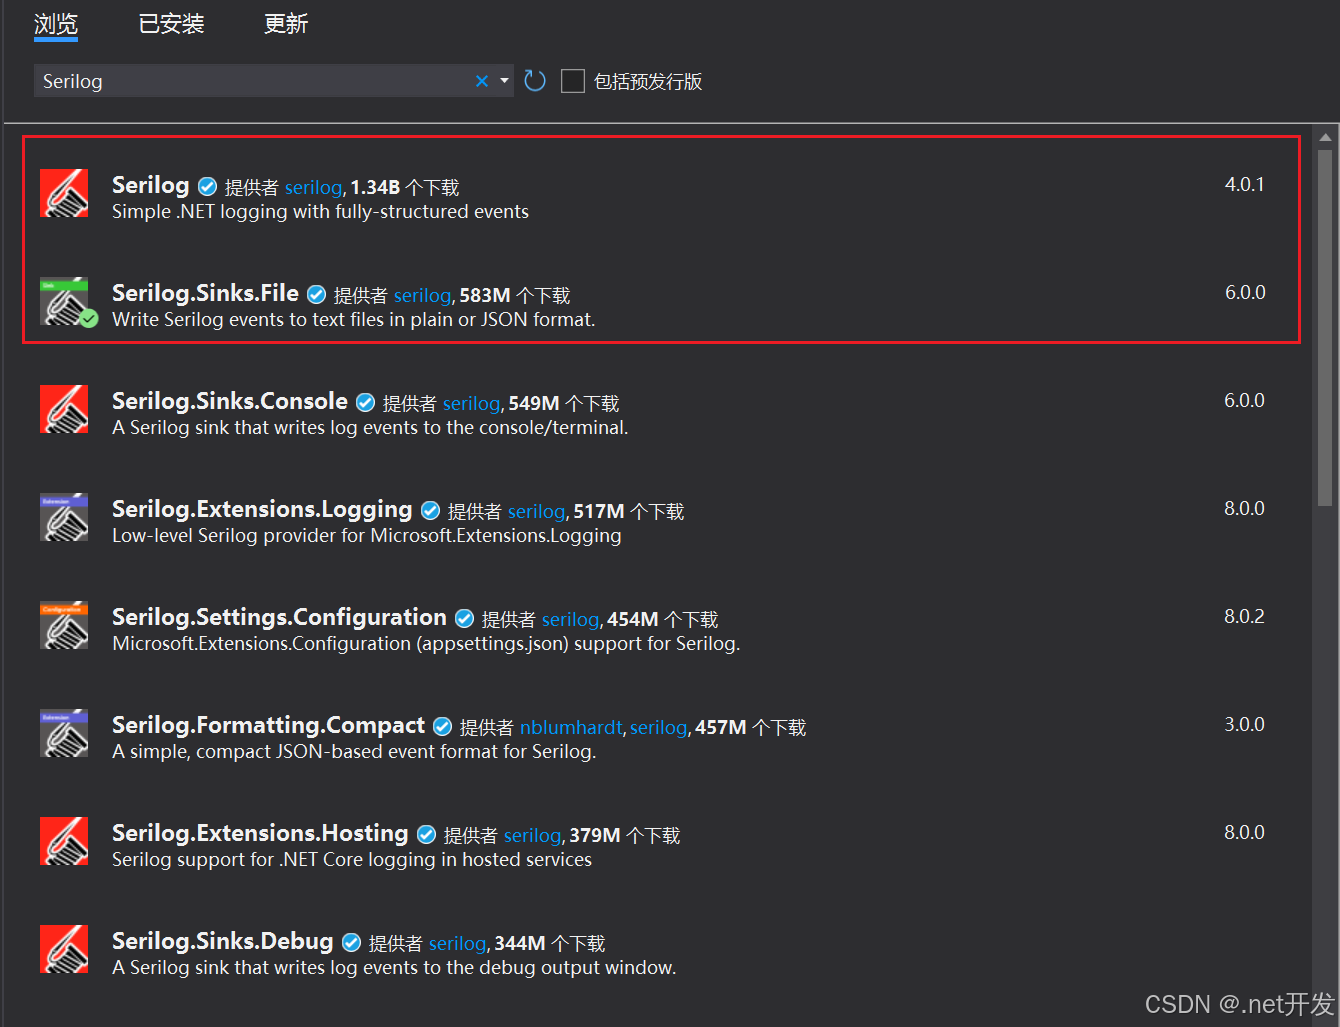The width and height of the screenshot is (1340, 1027).
Task: Click verified badge next to Serilog.Extensions.Logging
Action: point(430,510)
